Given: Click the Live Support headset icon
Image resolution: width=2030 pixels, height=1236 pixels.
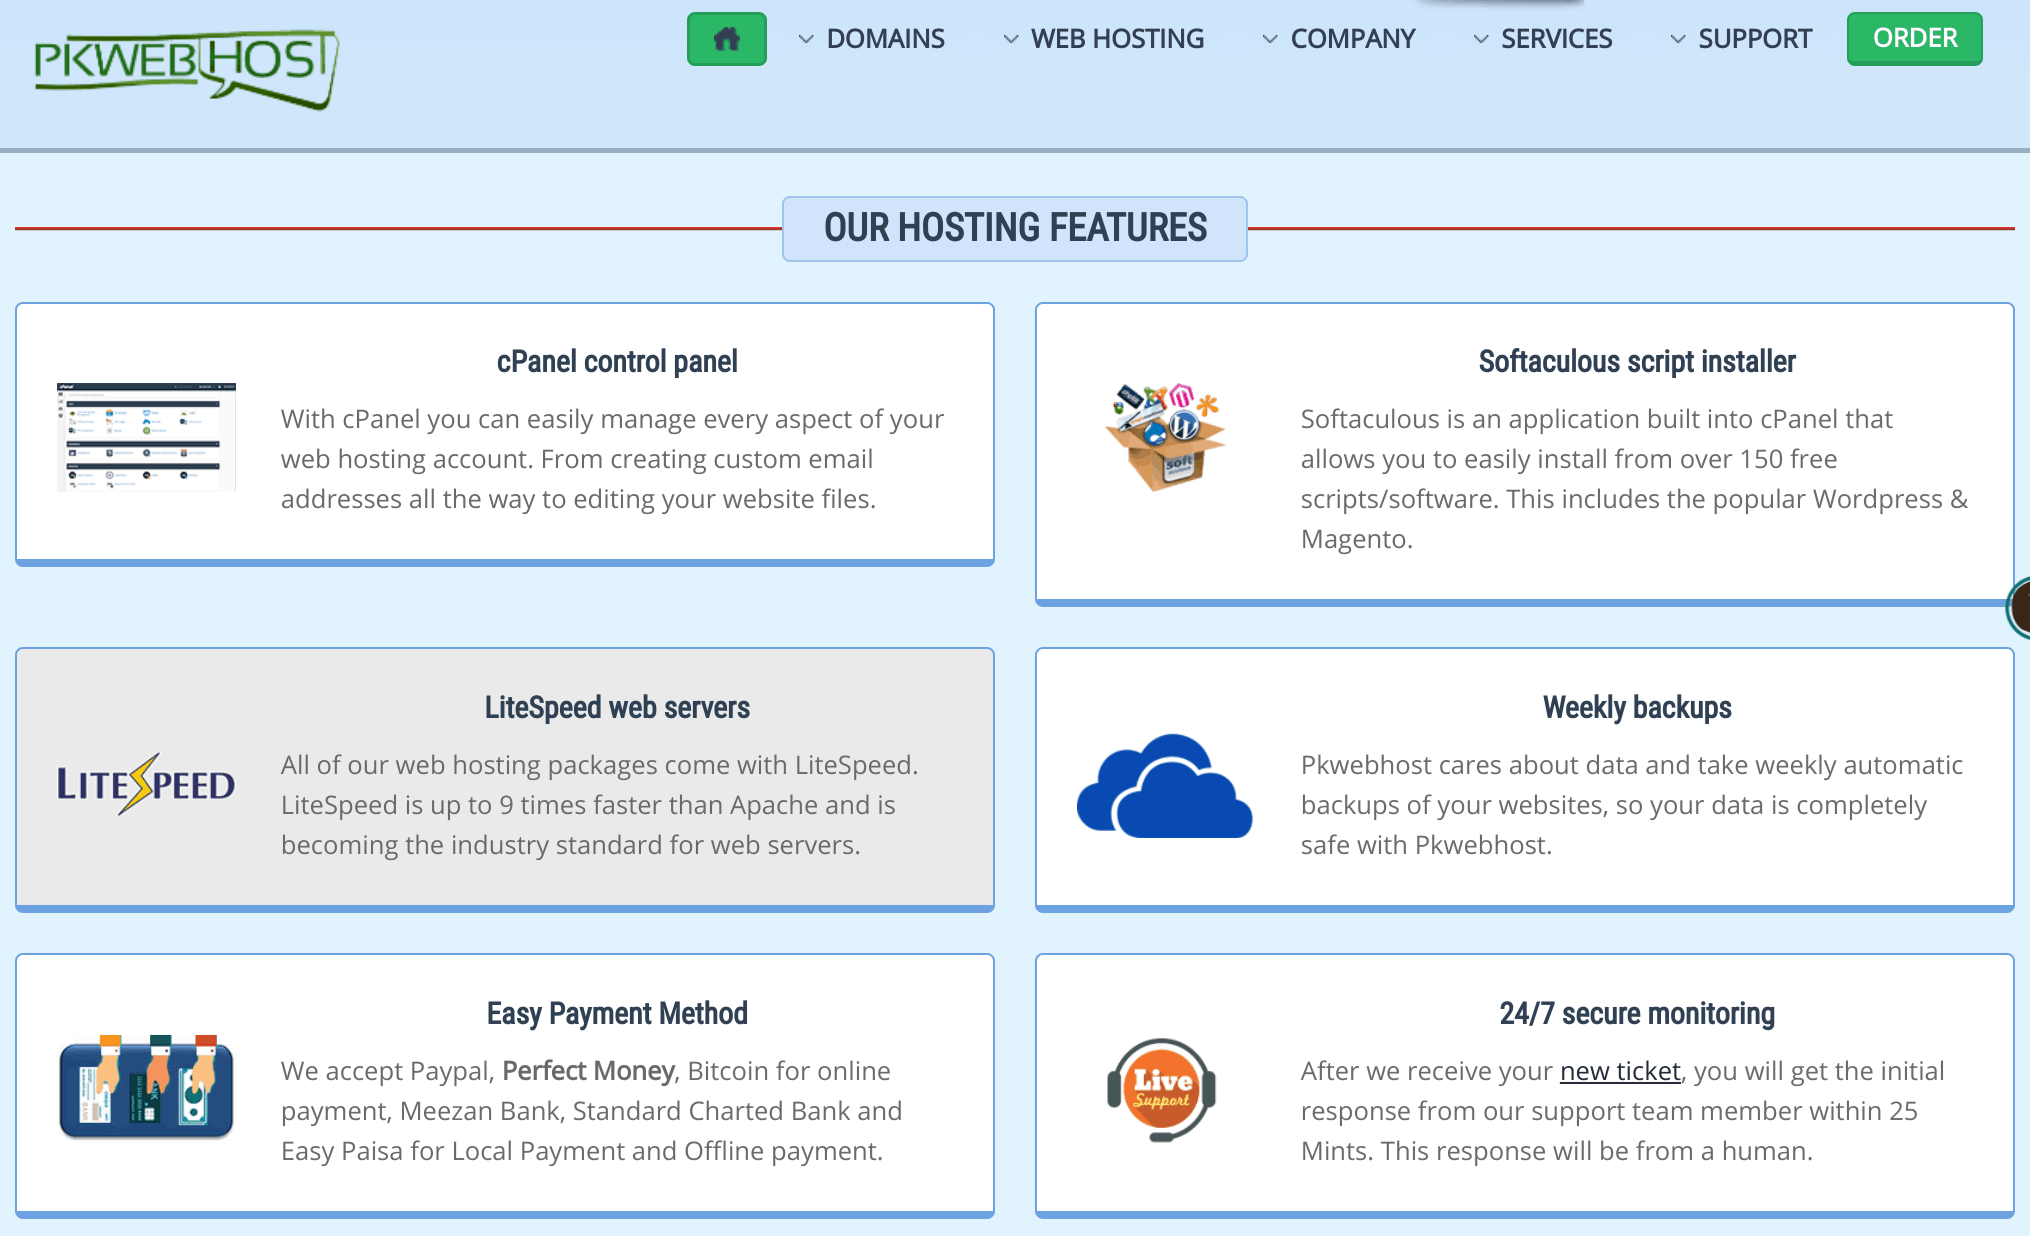Looking at the screenshot, I should coord(1162,1090).
